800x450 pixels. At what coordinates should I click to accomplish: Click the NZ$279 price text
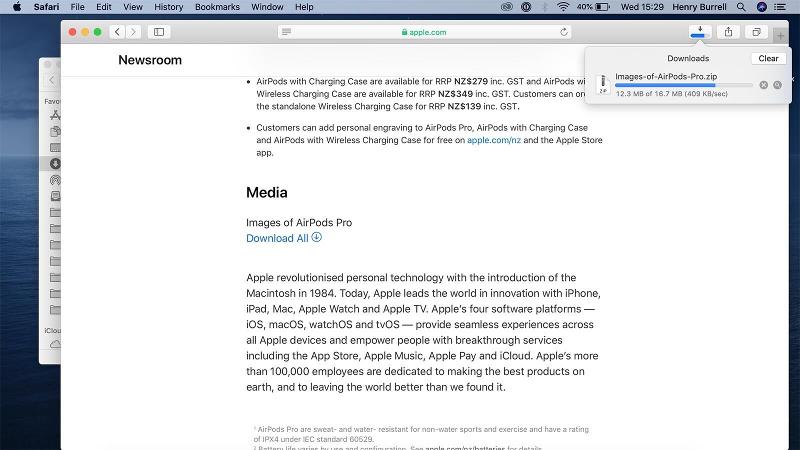point(470,81)
